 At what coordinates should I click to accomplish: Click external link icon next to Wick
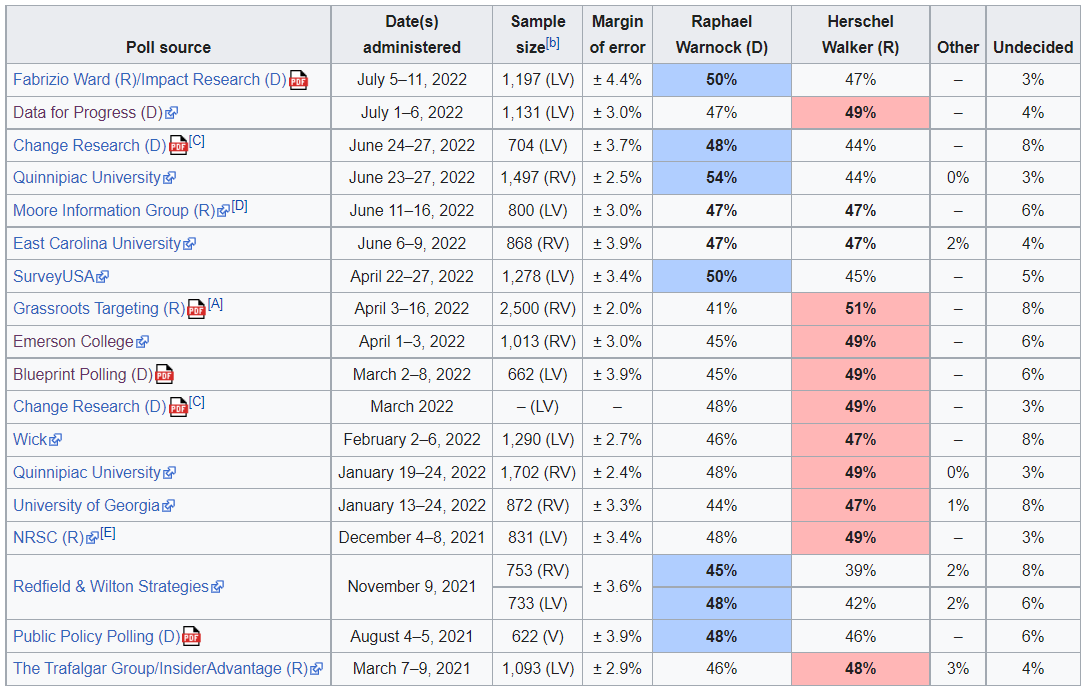click(x=56, y=440)
